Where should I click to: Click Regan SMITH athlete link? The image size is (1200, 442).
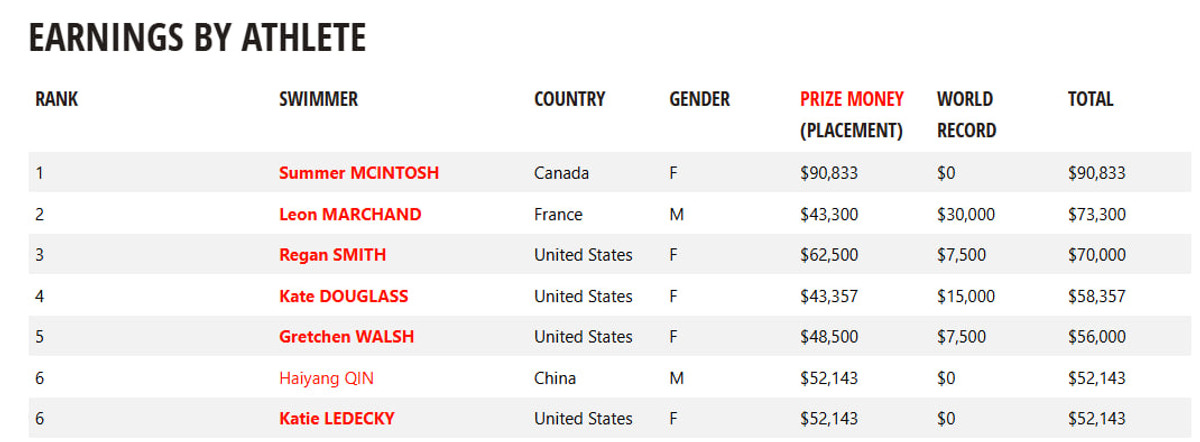tap(332, 255)
